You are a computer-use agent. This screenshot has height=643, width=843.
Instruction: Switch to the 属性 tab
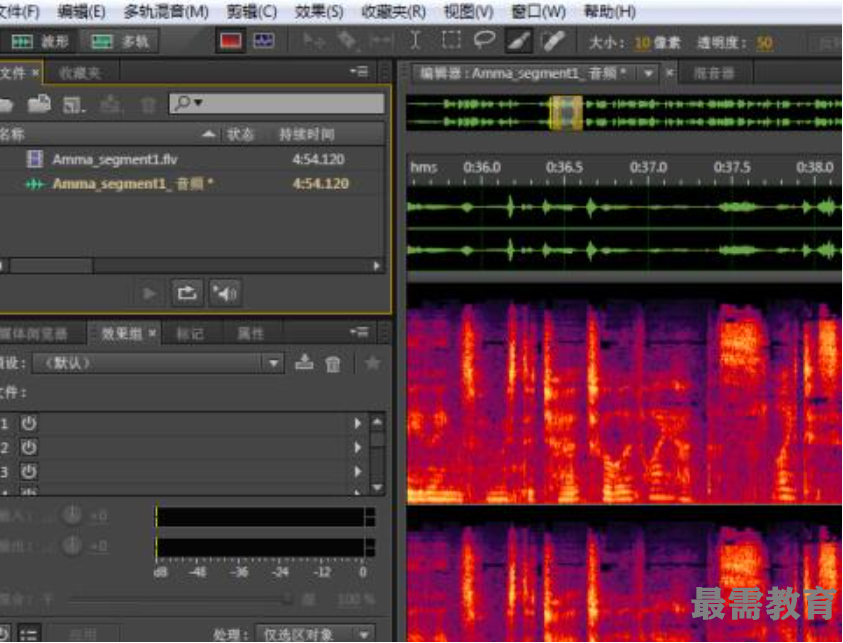(x=250, y=333)
